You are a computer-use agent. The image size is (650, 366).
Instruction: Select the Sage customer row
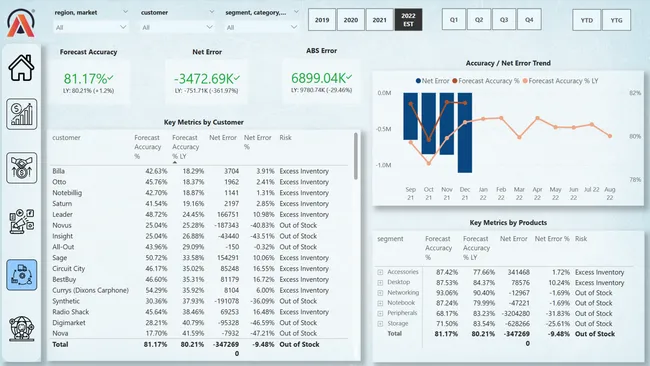199,258
